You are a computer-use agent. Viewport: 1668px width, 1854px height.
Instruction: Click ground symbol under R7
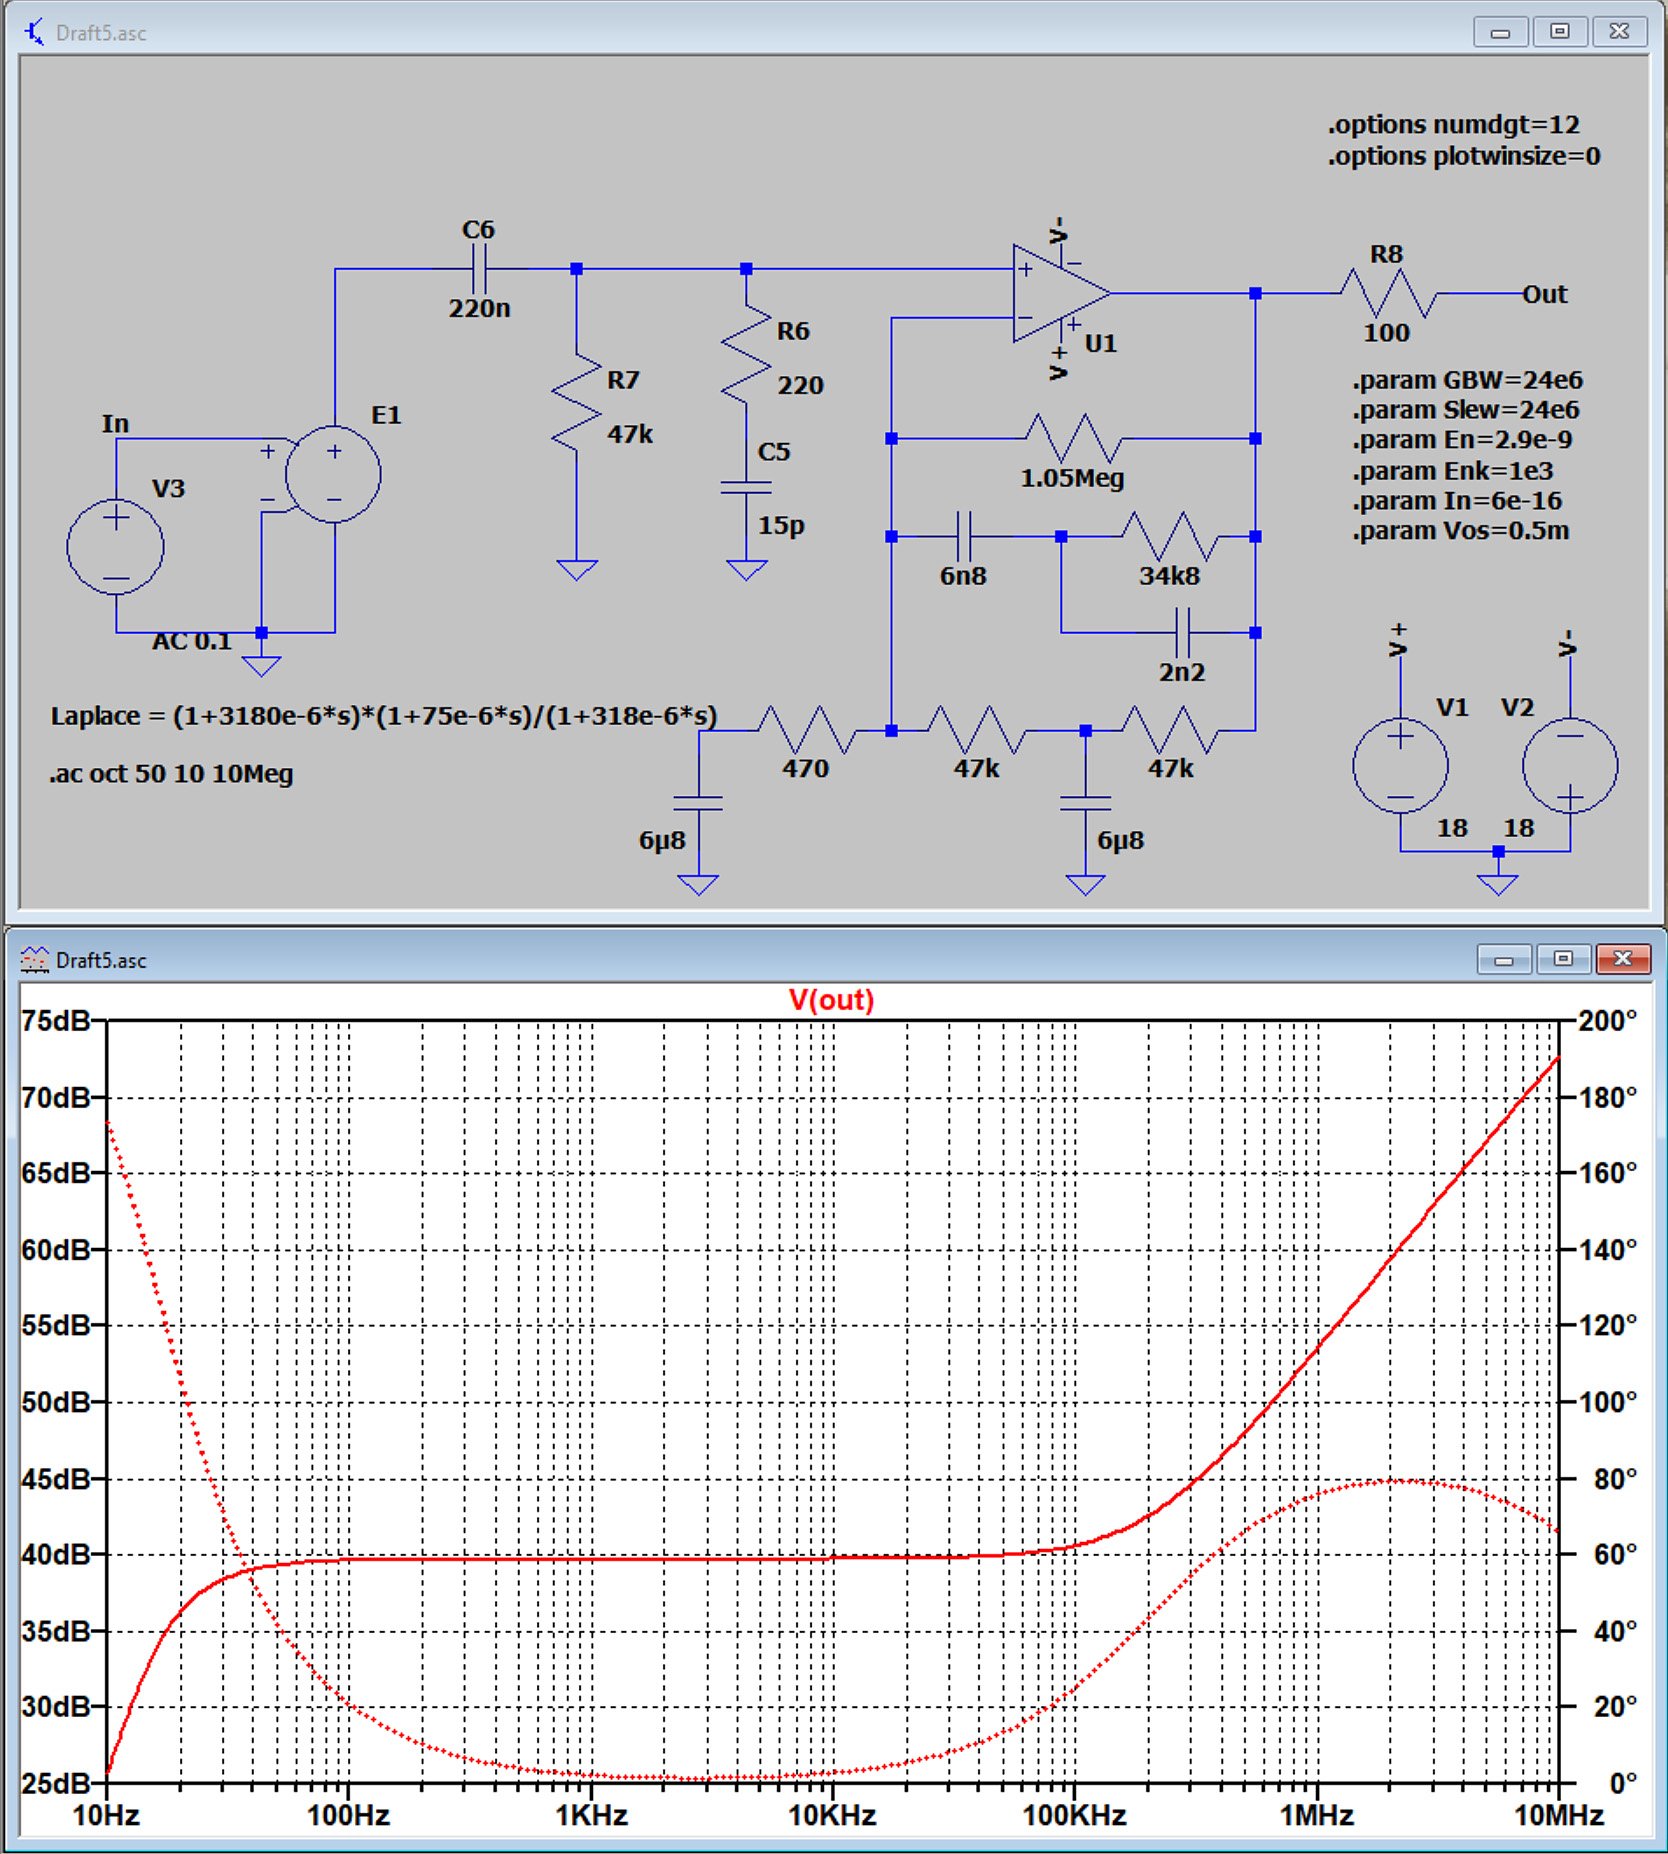[577, 570]
